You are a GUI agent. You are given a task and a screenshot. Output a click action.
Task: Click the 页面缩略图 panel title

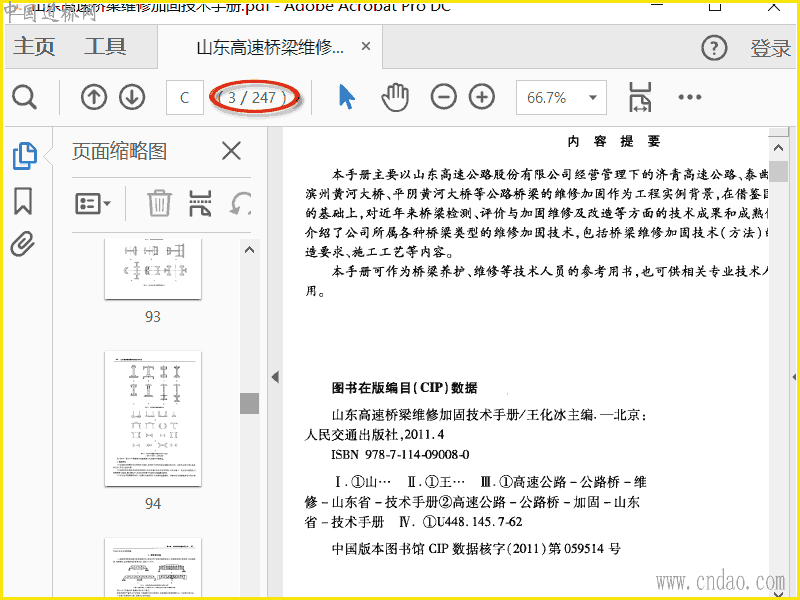pos(119,151)
